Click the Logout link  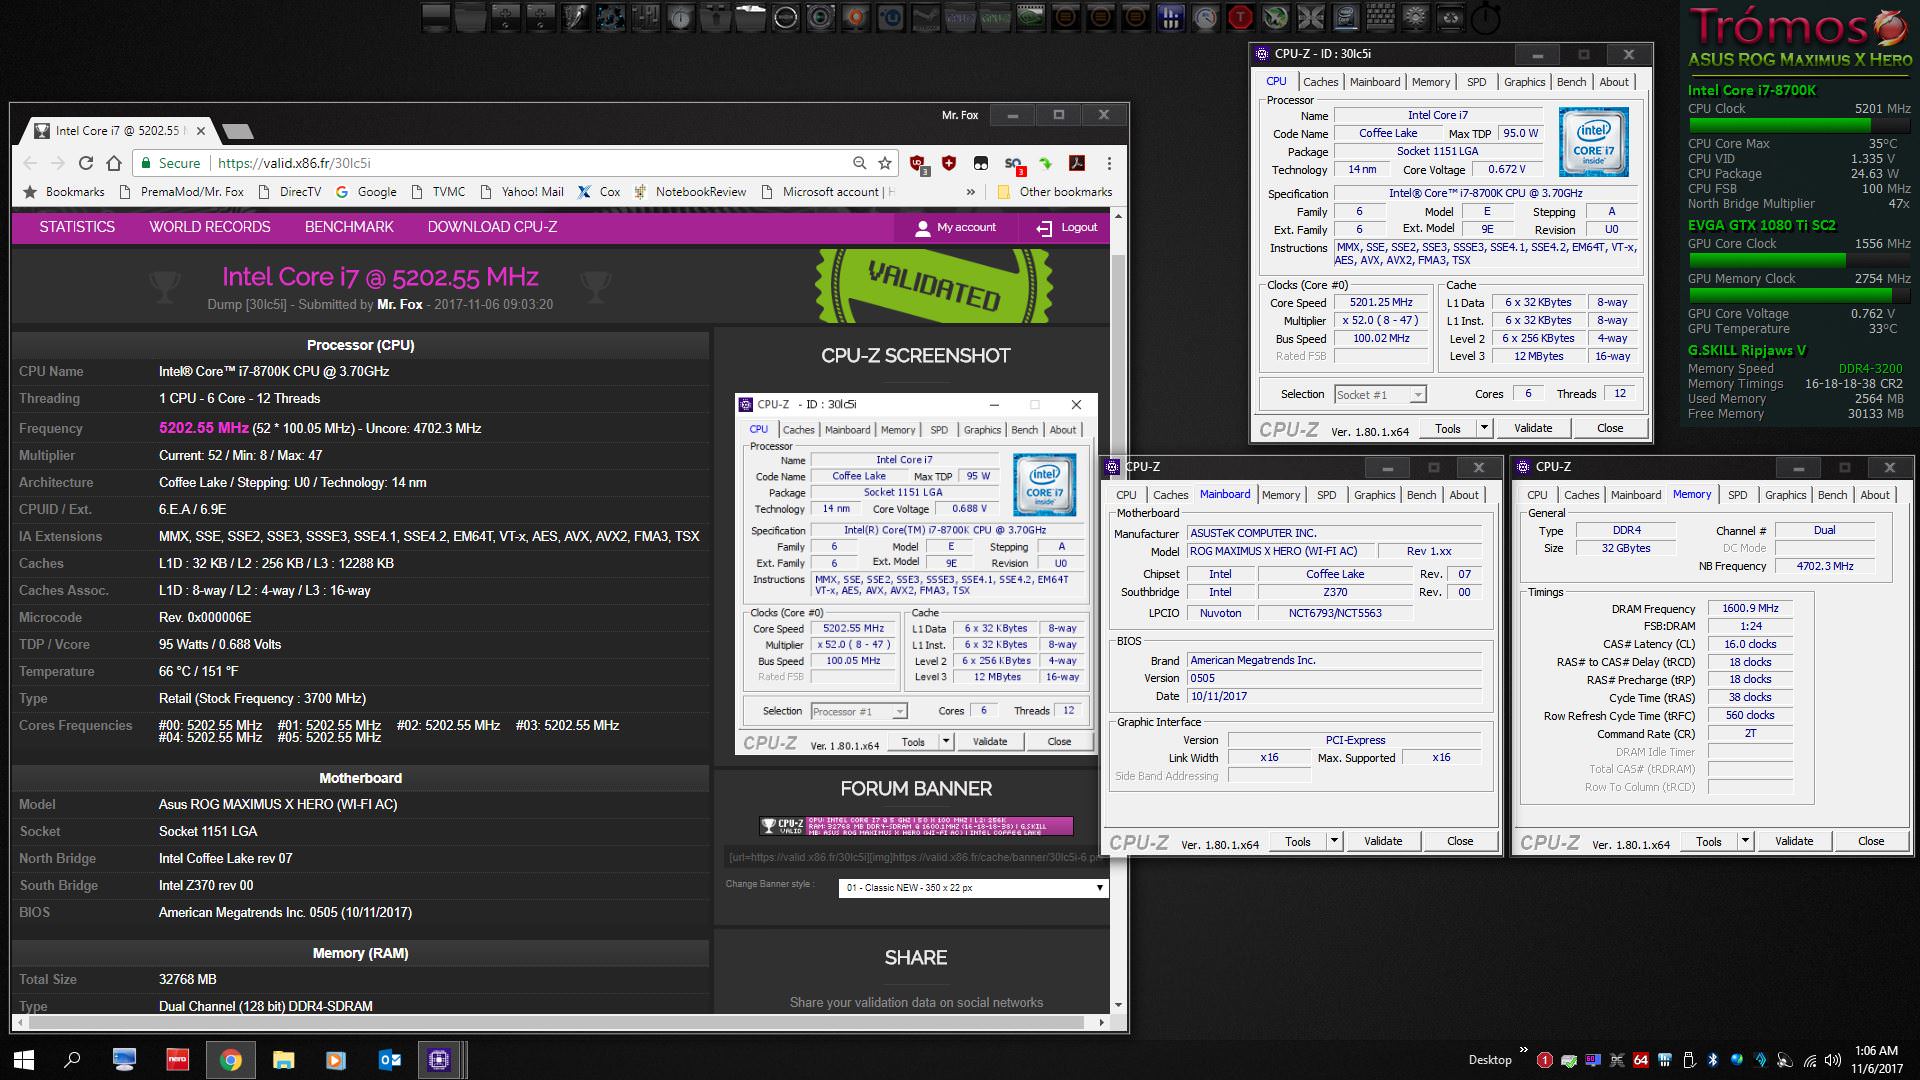pyautogui.click(x=1067, y=228)
